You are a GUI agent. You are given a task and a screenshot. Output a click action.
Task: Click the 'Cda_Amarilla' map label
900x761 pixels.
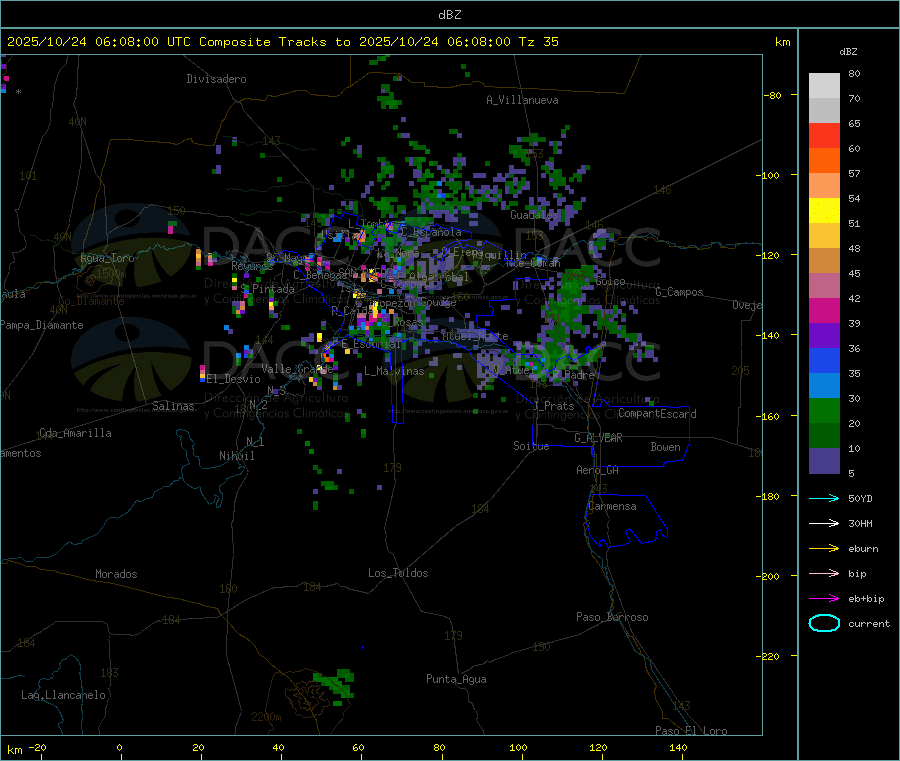tap(75, 433)
